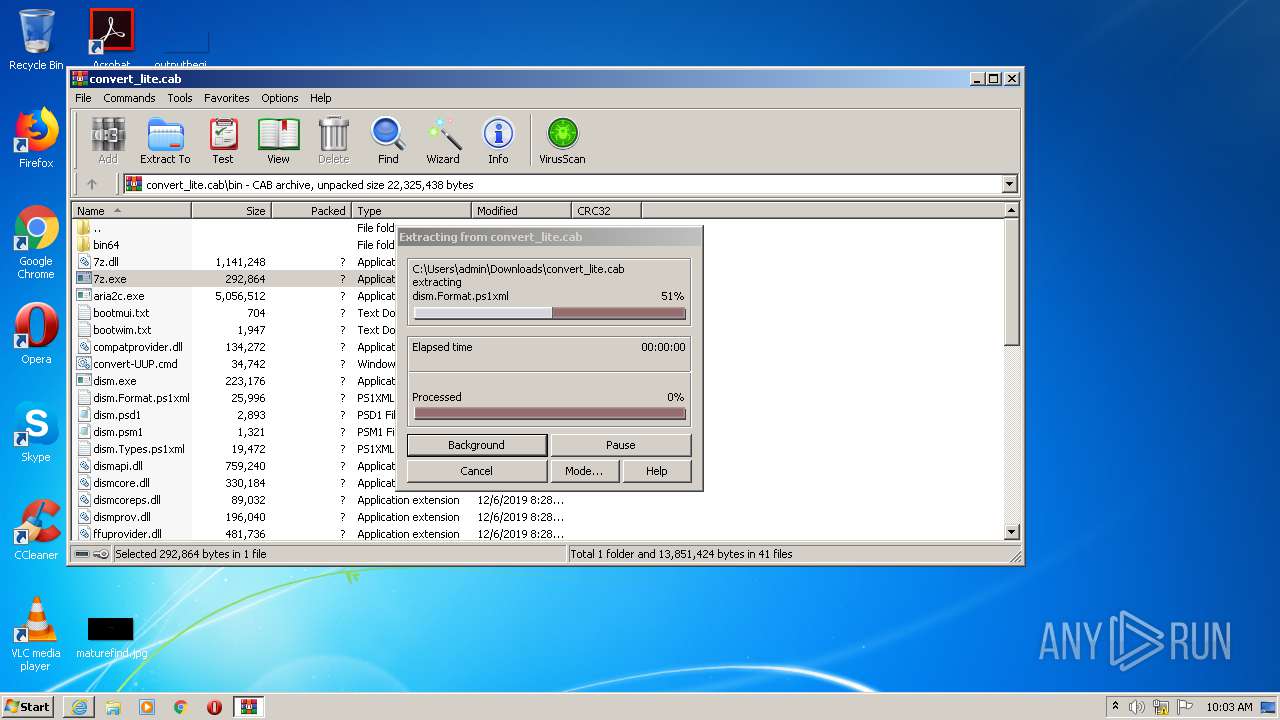
Task: Start VirusScan on the archive
Action: [562, 141]
